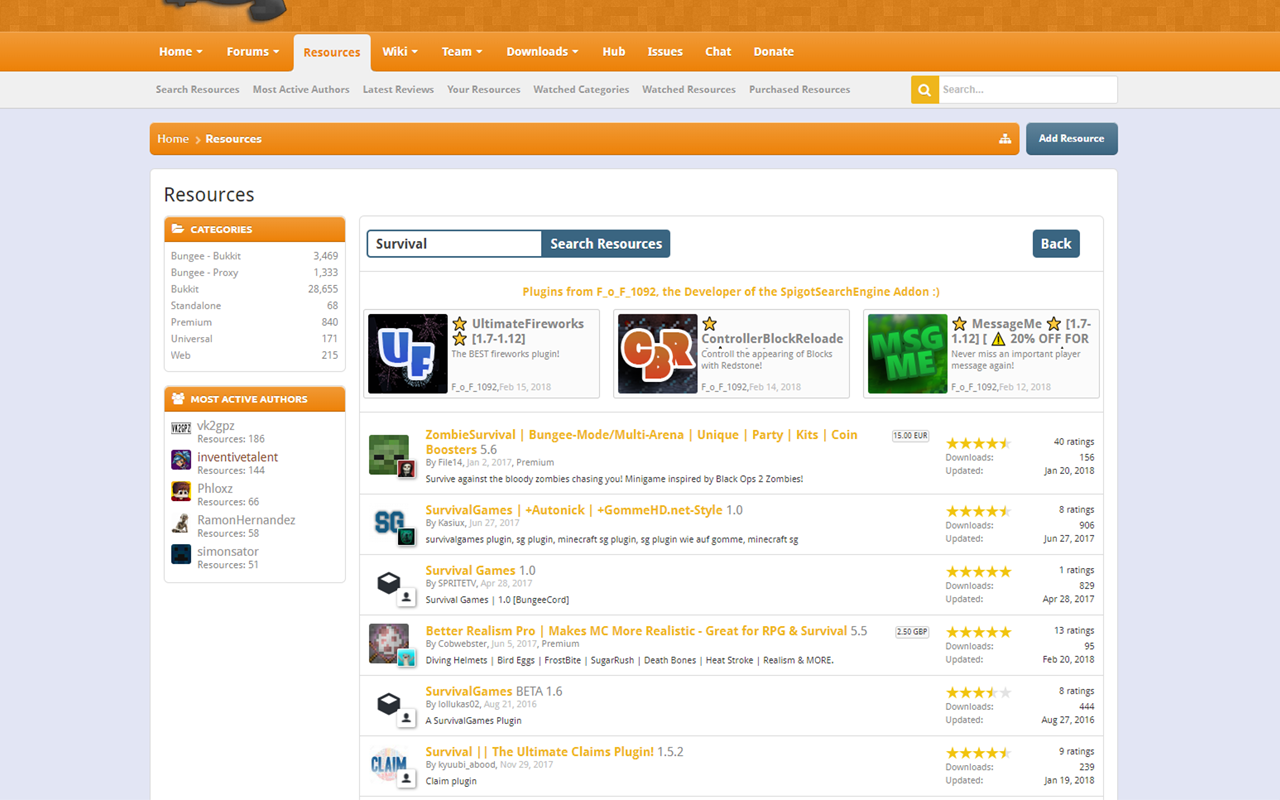The width and height of the screenshot is (1280, 800).
Task: Click the orange search magnifier icon
Action: coord(924,89)
